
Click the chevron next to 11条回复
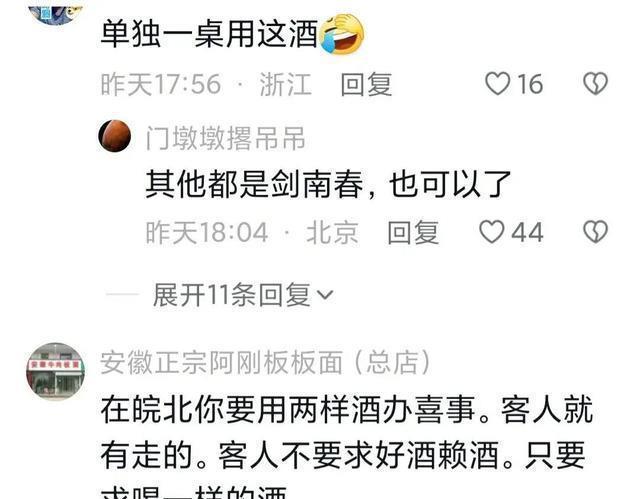(x=325, y=295)
